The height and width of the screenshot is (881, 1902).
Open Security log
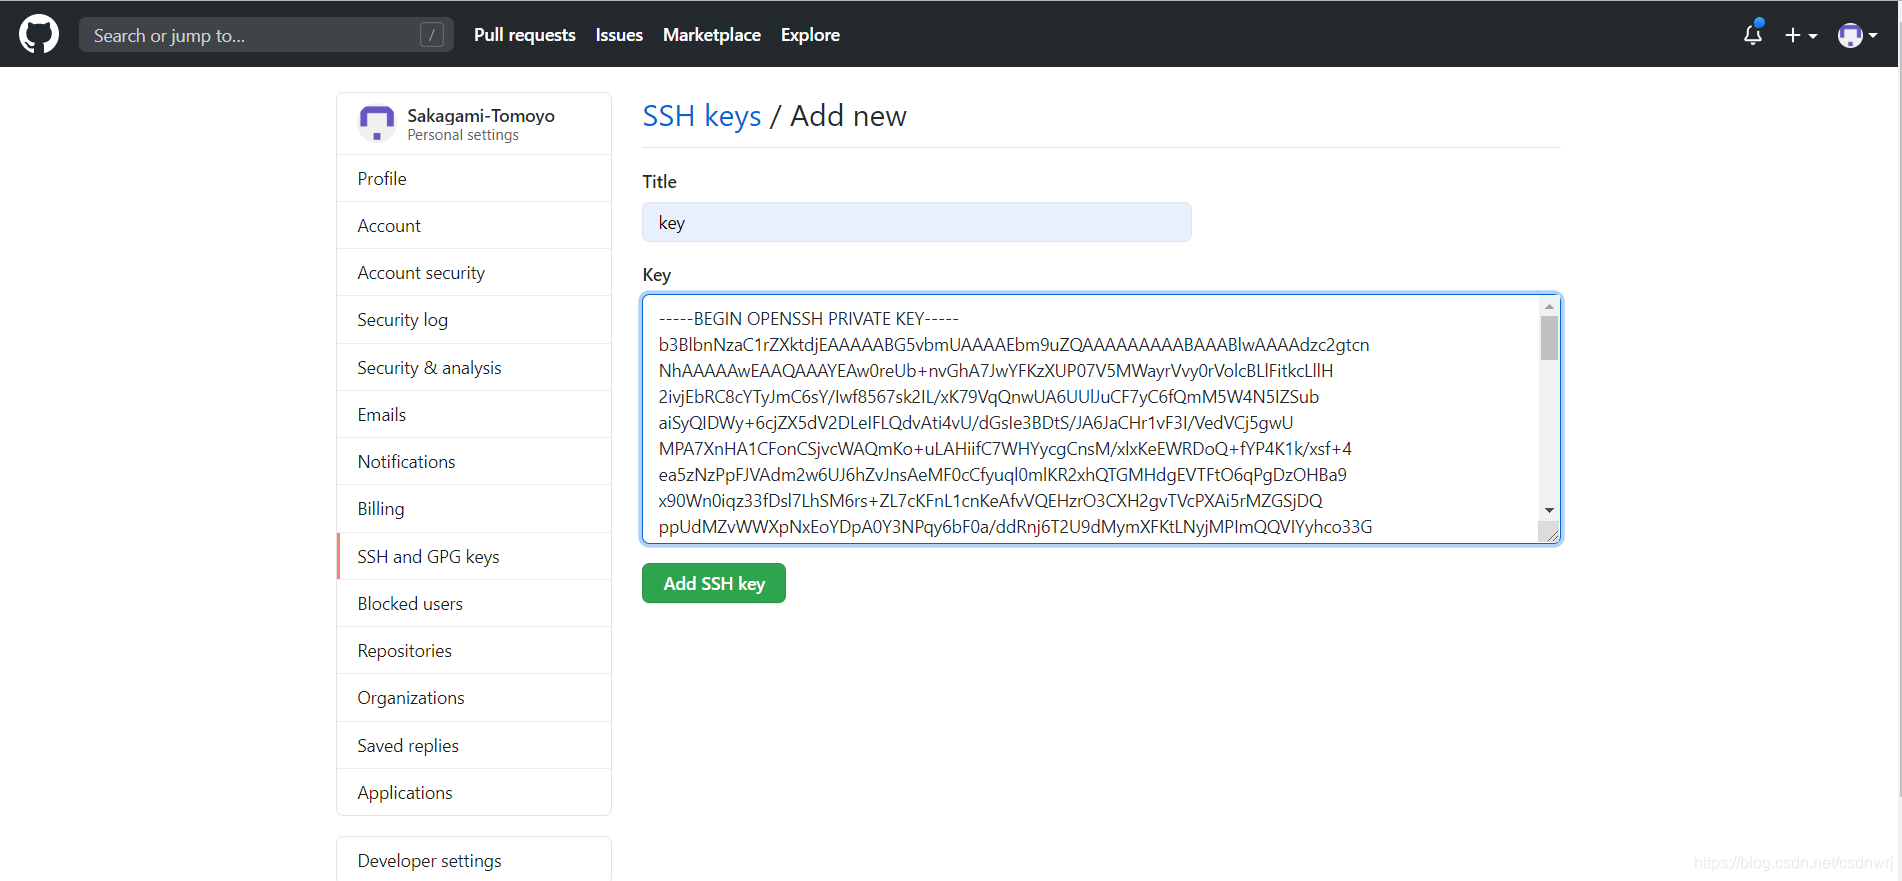click(474, 320)
